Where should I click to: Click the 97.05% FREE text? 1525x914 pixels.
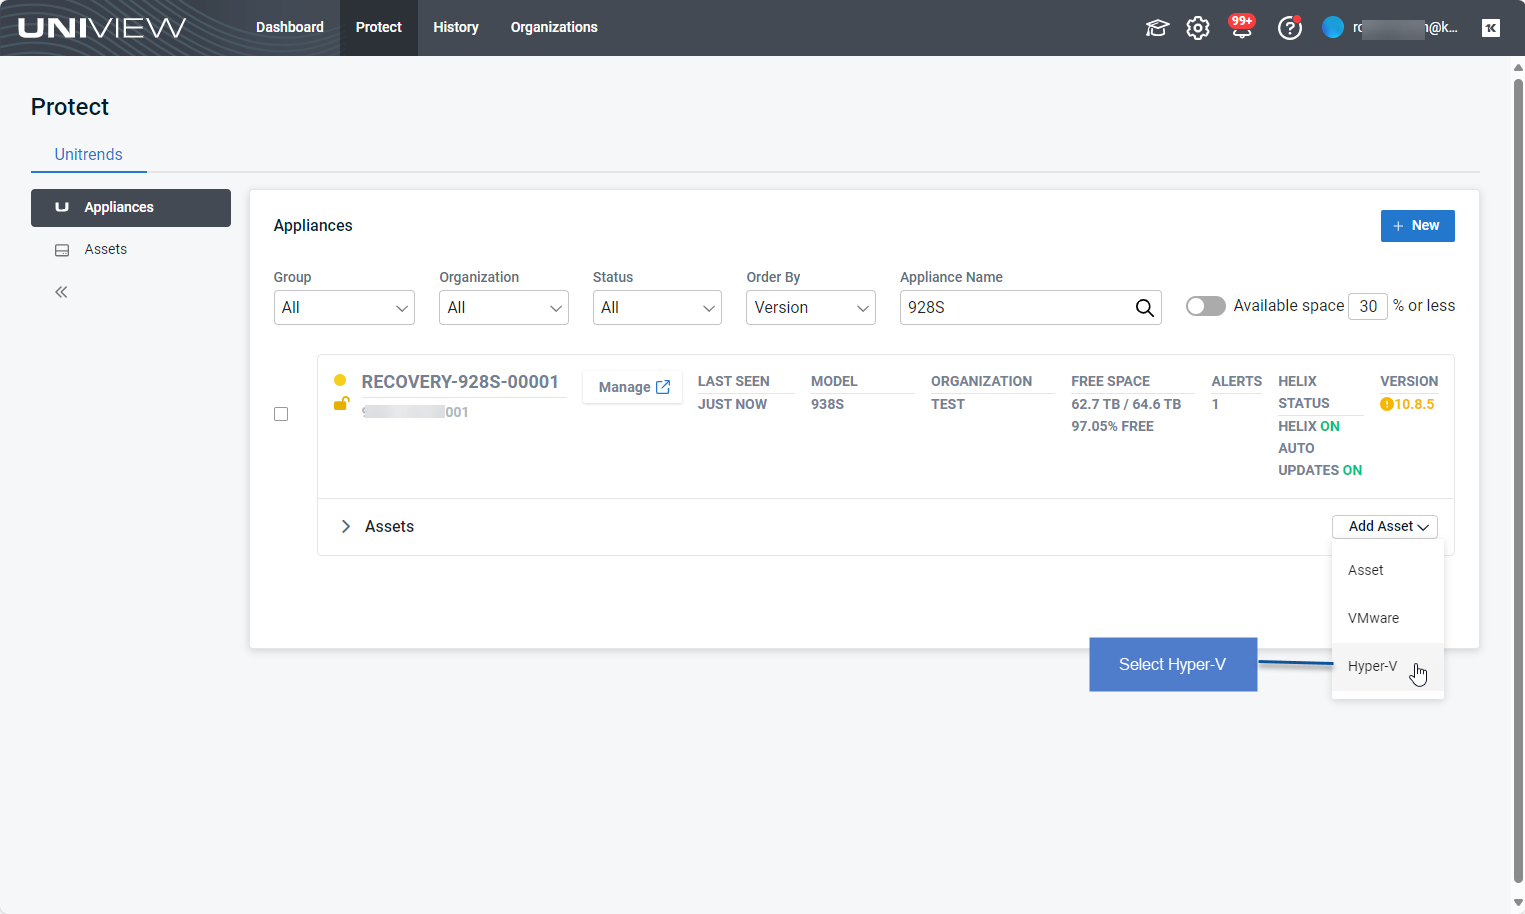click(1112, 427)
